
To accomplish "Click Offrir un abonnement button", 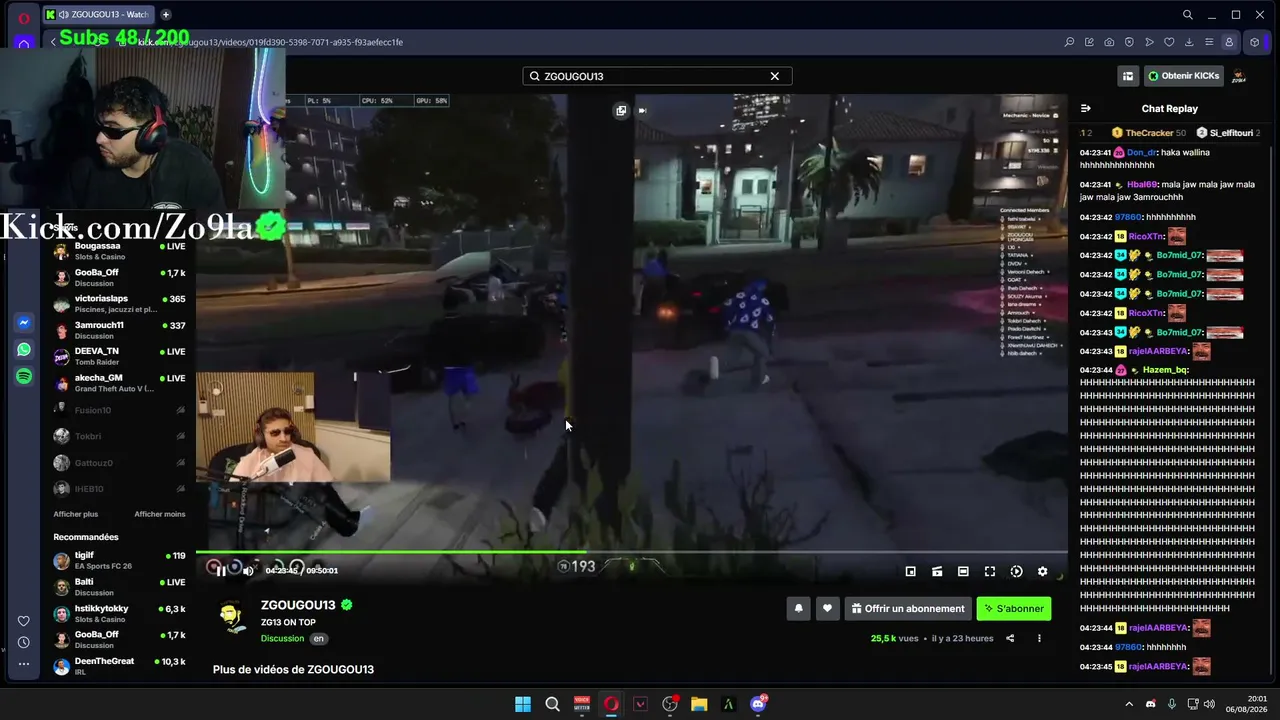I will click(x=908, y=608).
